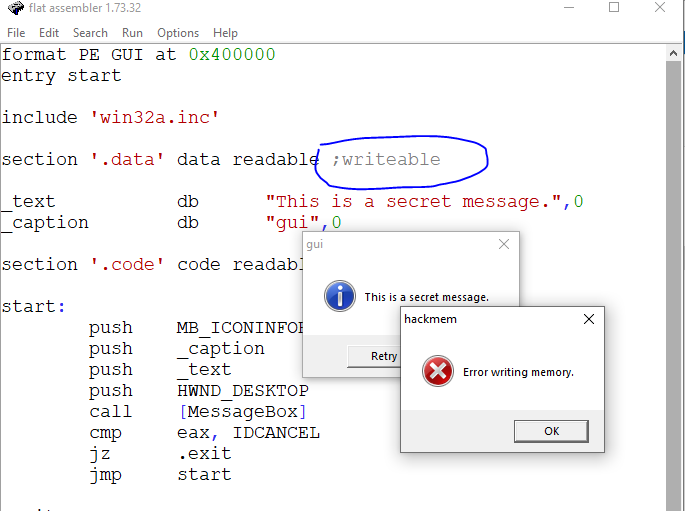Open the Options menu
This screenshot has height=511, width=685.
click(x=178, y=33)
